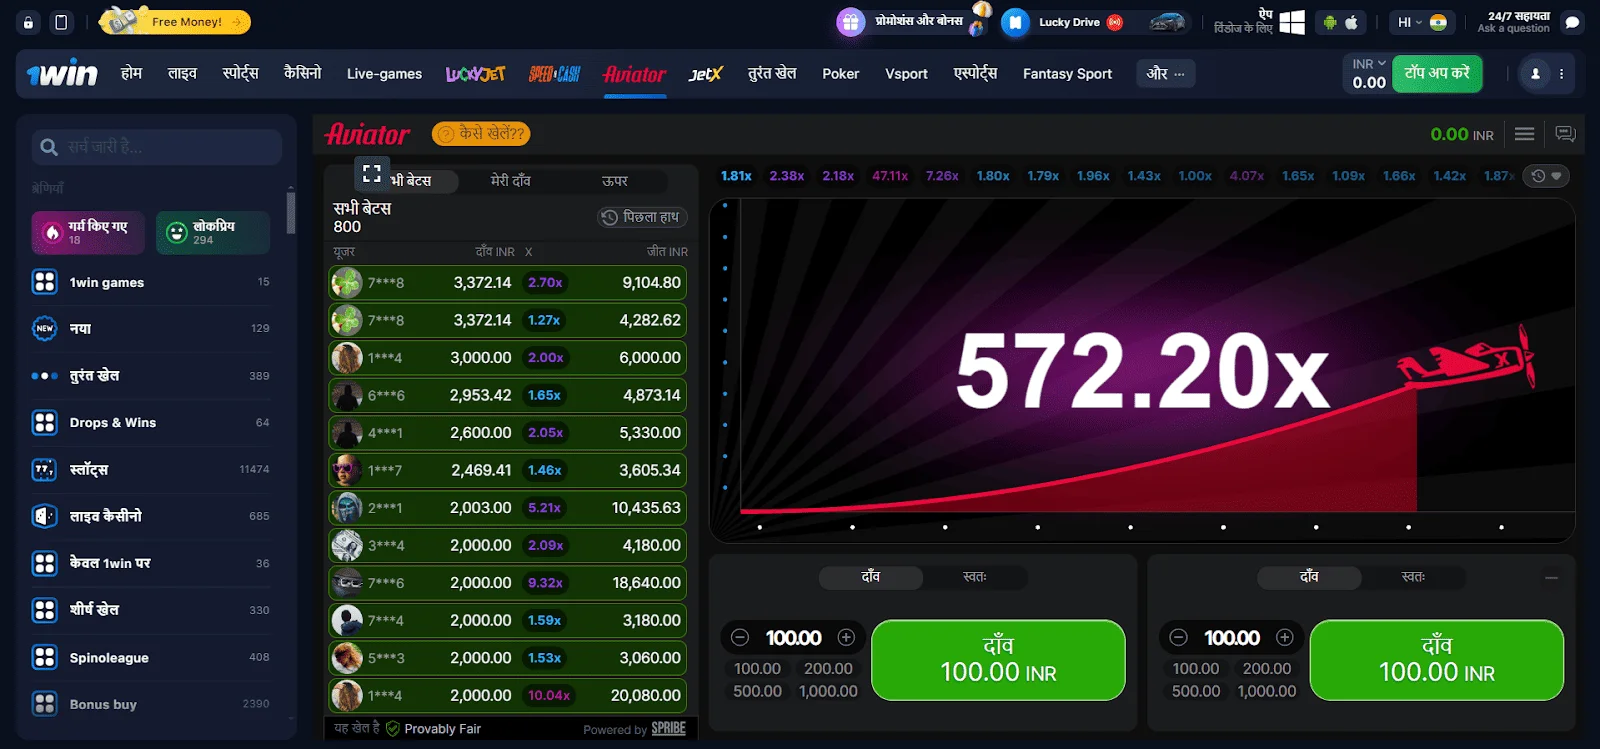Place left bet of 100.00 INR

998,660
